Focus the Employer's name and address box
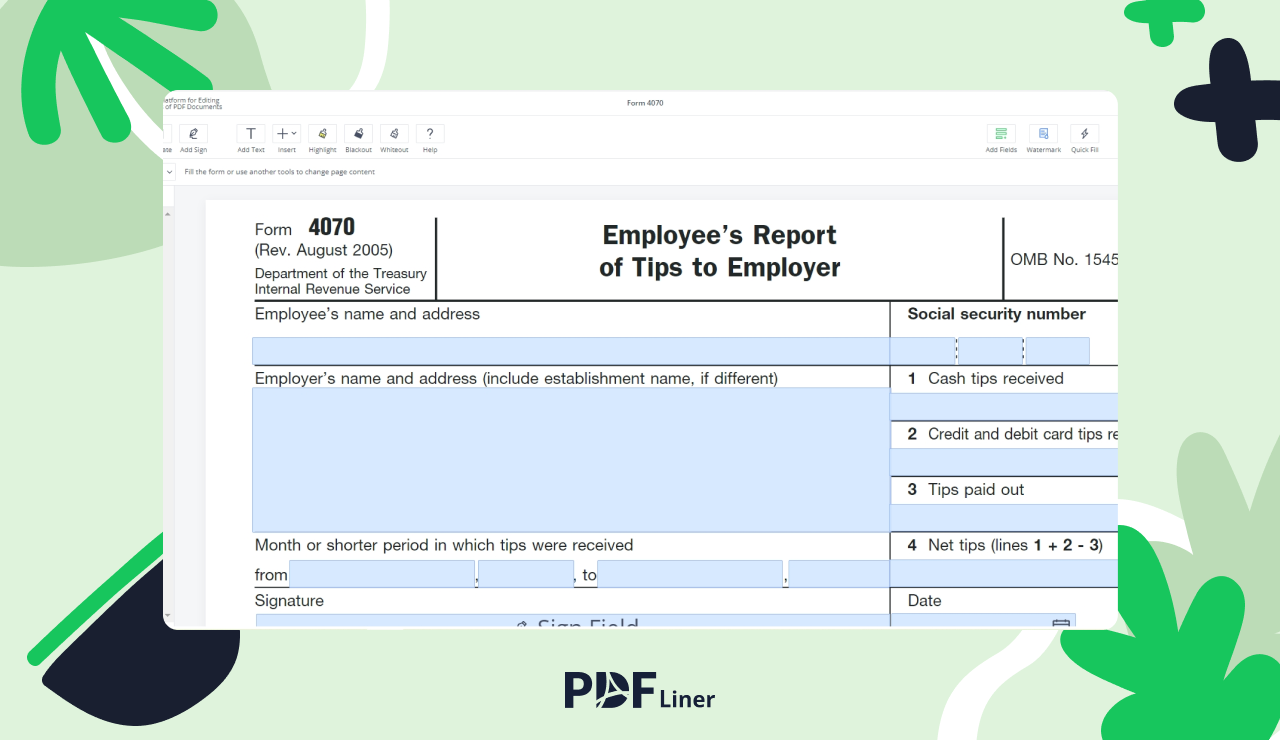Screen dimensions: 1280x740 tap(570, 459)
